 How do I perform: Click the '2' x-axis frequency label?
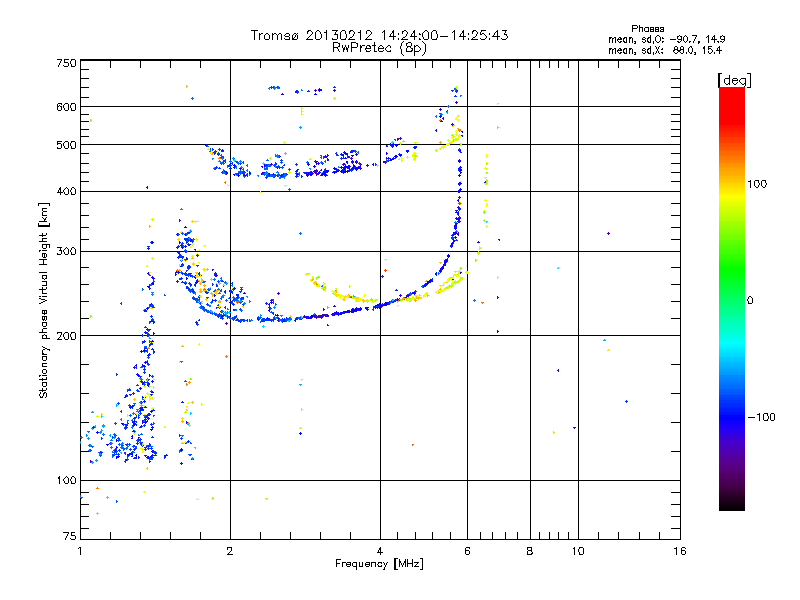point(230,551)
